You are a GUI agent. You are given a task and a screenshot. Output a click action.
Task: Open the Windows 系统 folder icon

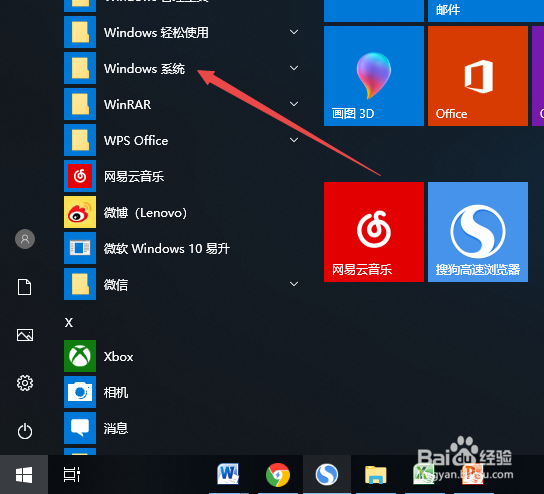click(80, 68)
